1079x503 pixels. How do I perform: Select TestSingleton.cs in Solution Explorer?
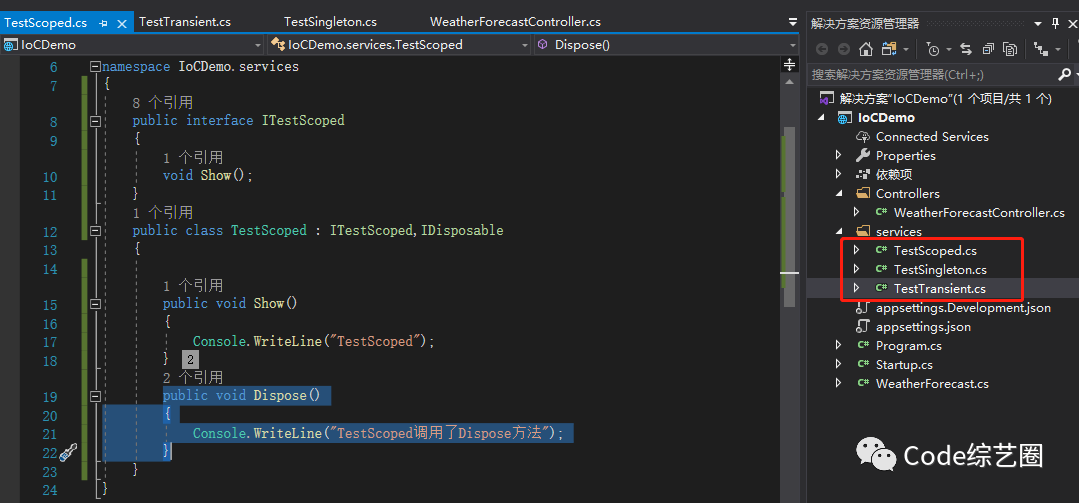click(x=940, y=269)
